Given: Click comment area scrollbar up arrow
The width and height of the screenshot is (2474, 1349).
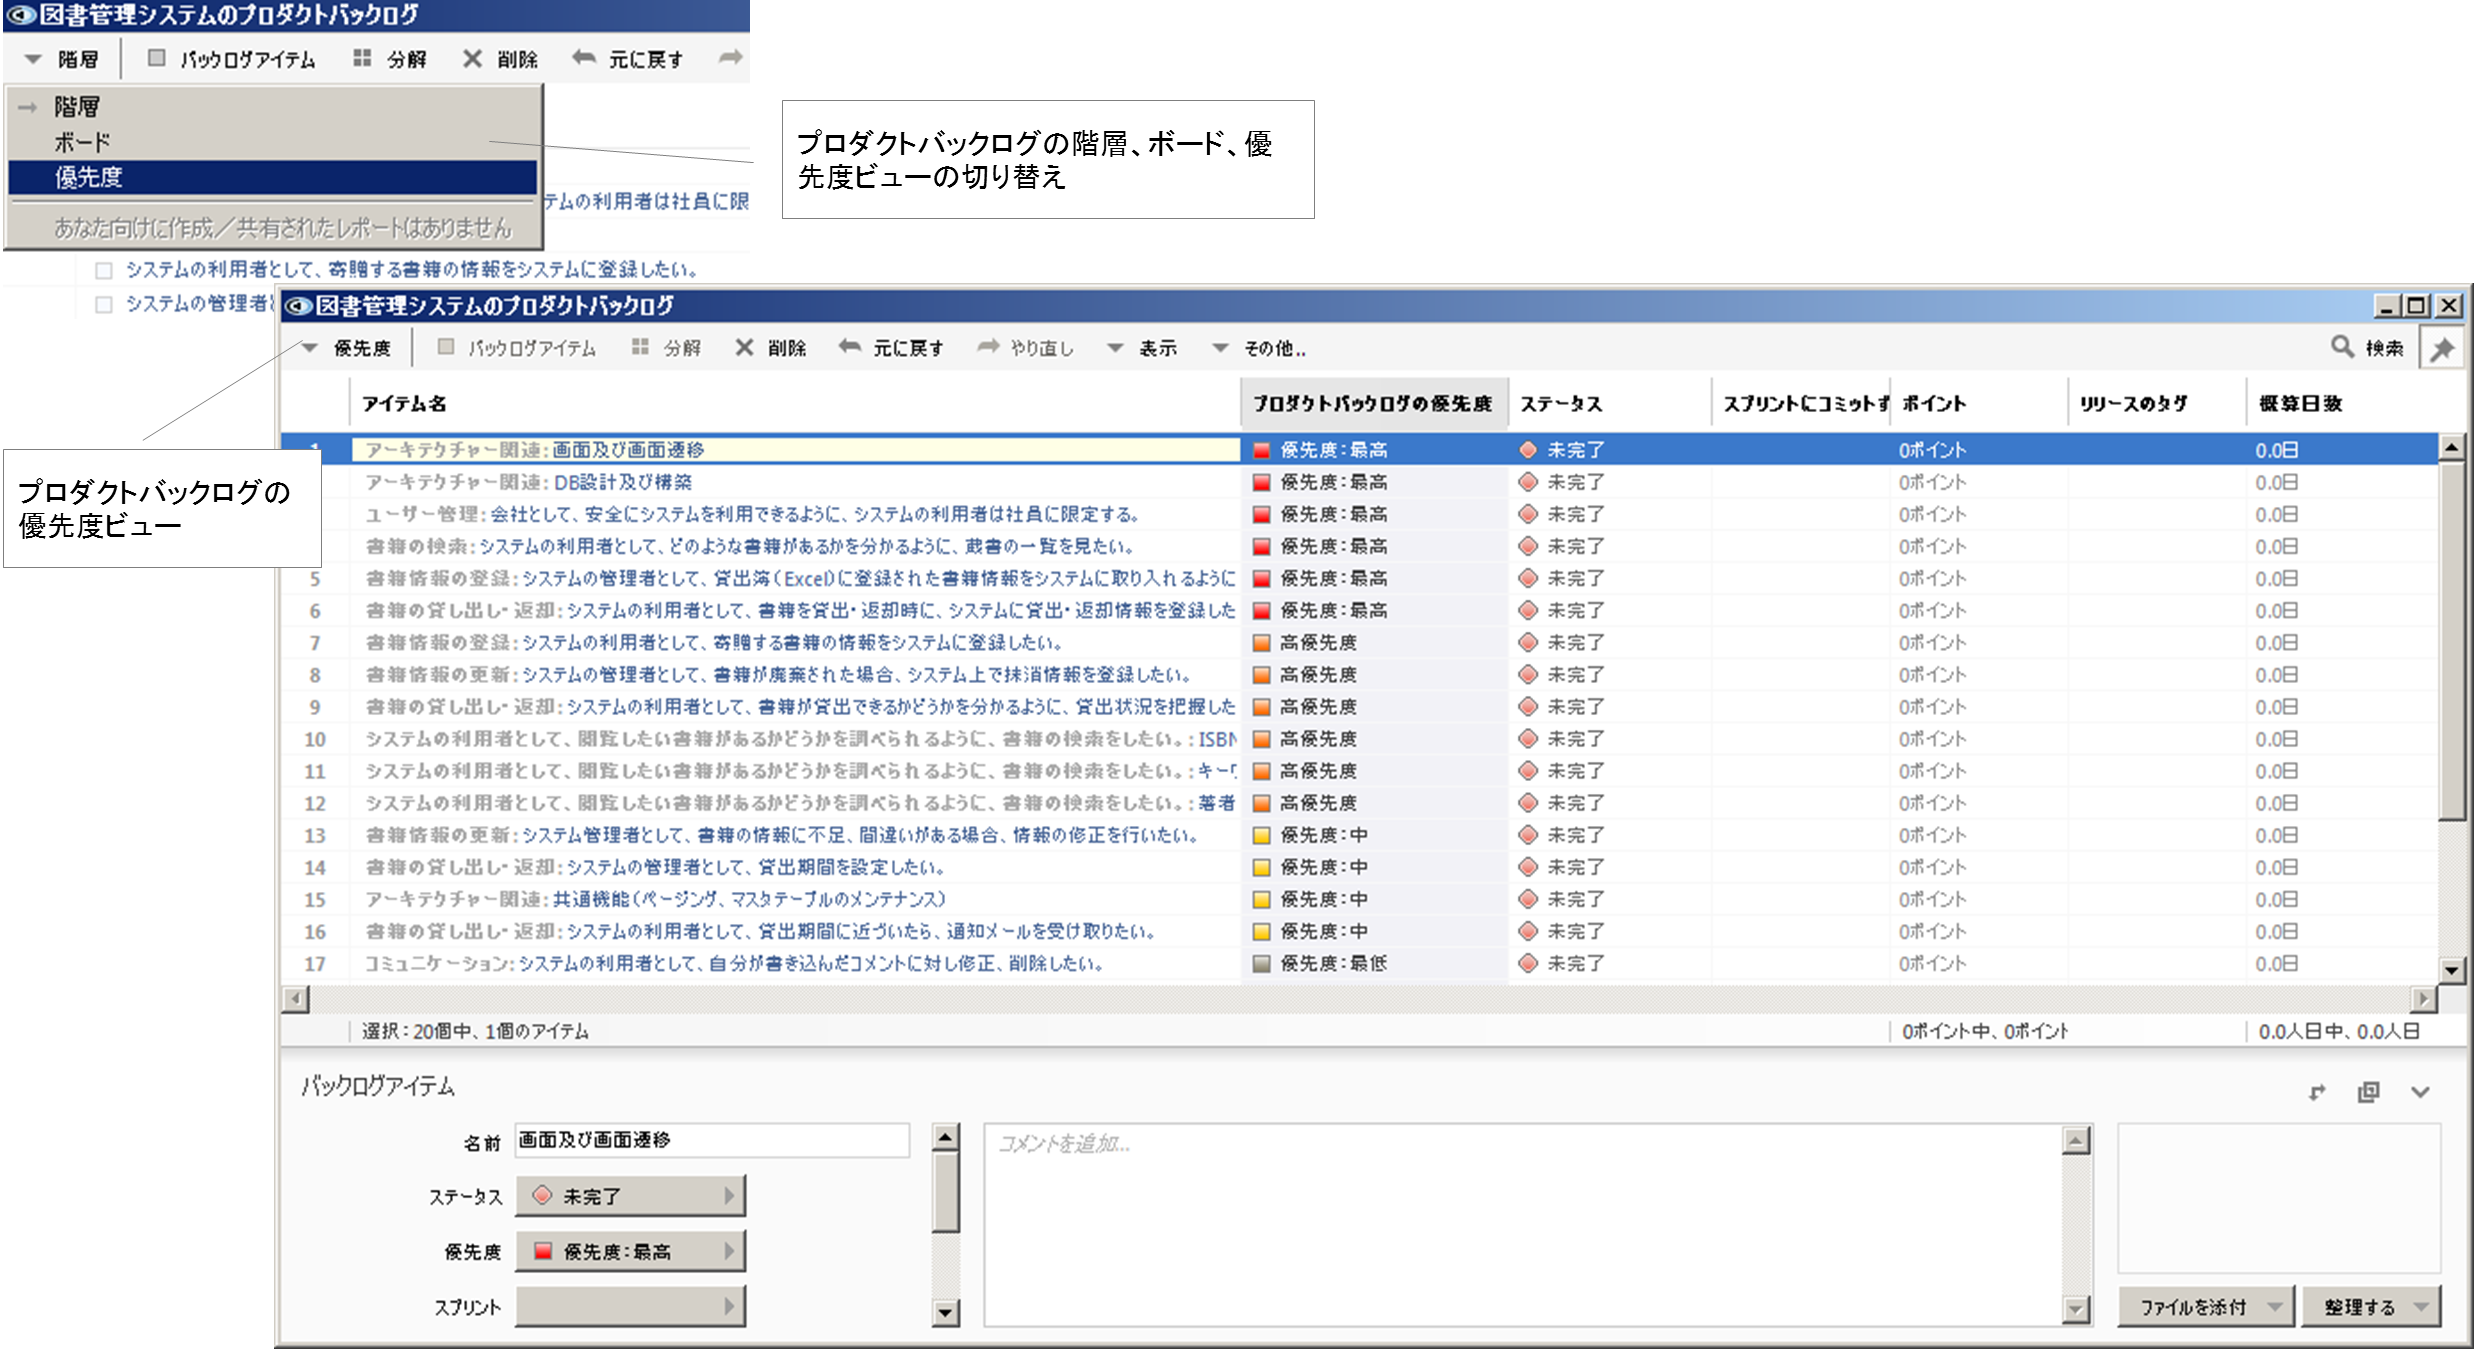Looking at the screenshot, I should (x=2077, y=1140).
